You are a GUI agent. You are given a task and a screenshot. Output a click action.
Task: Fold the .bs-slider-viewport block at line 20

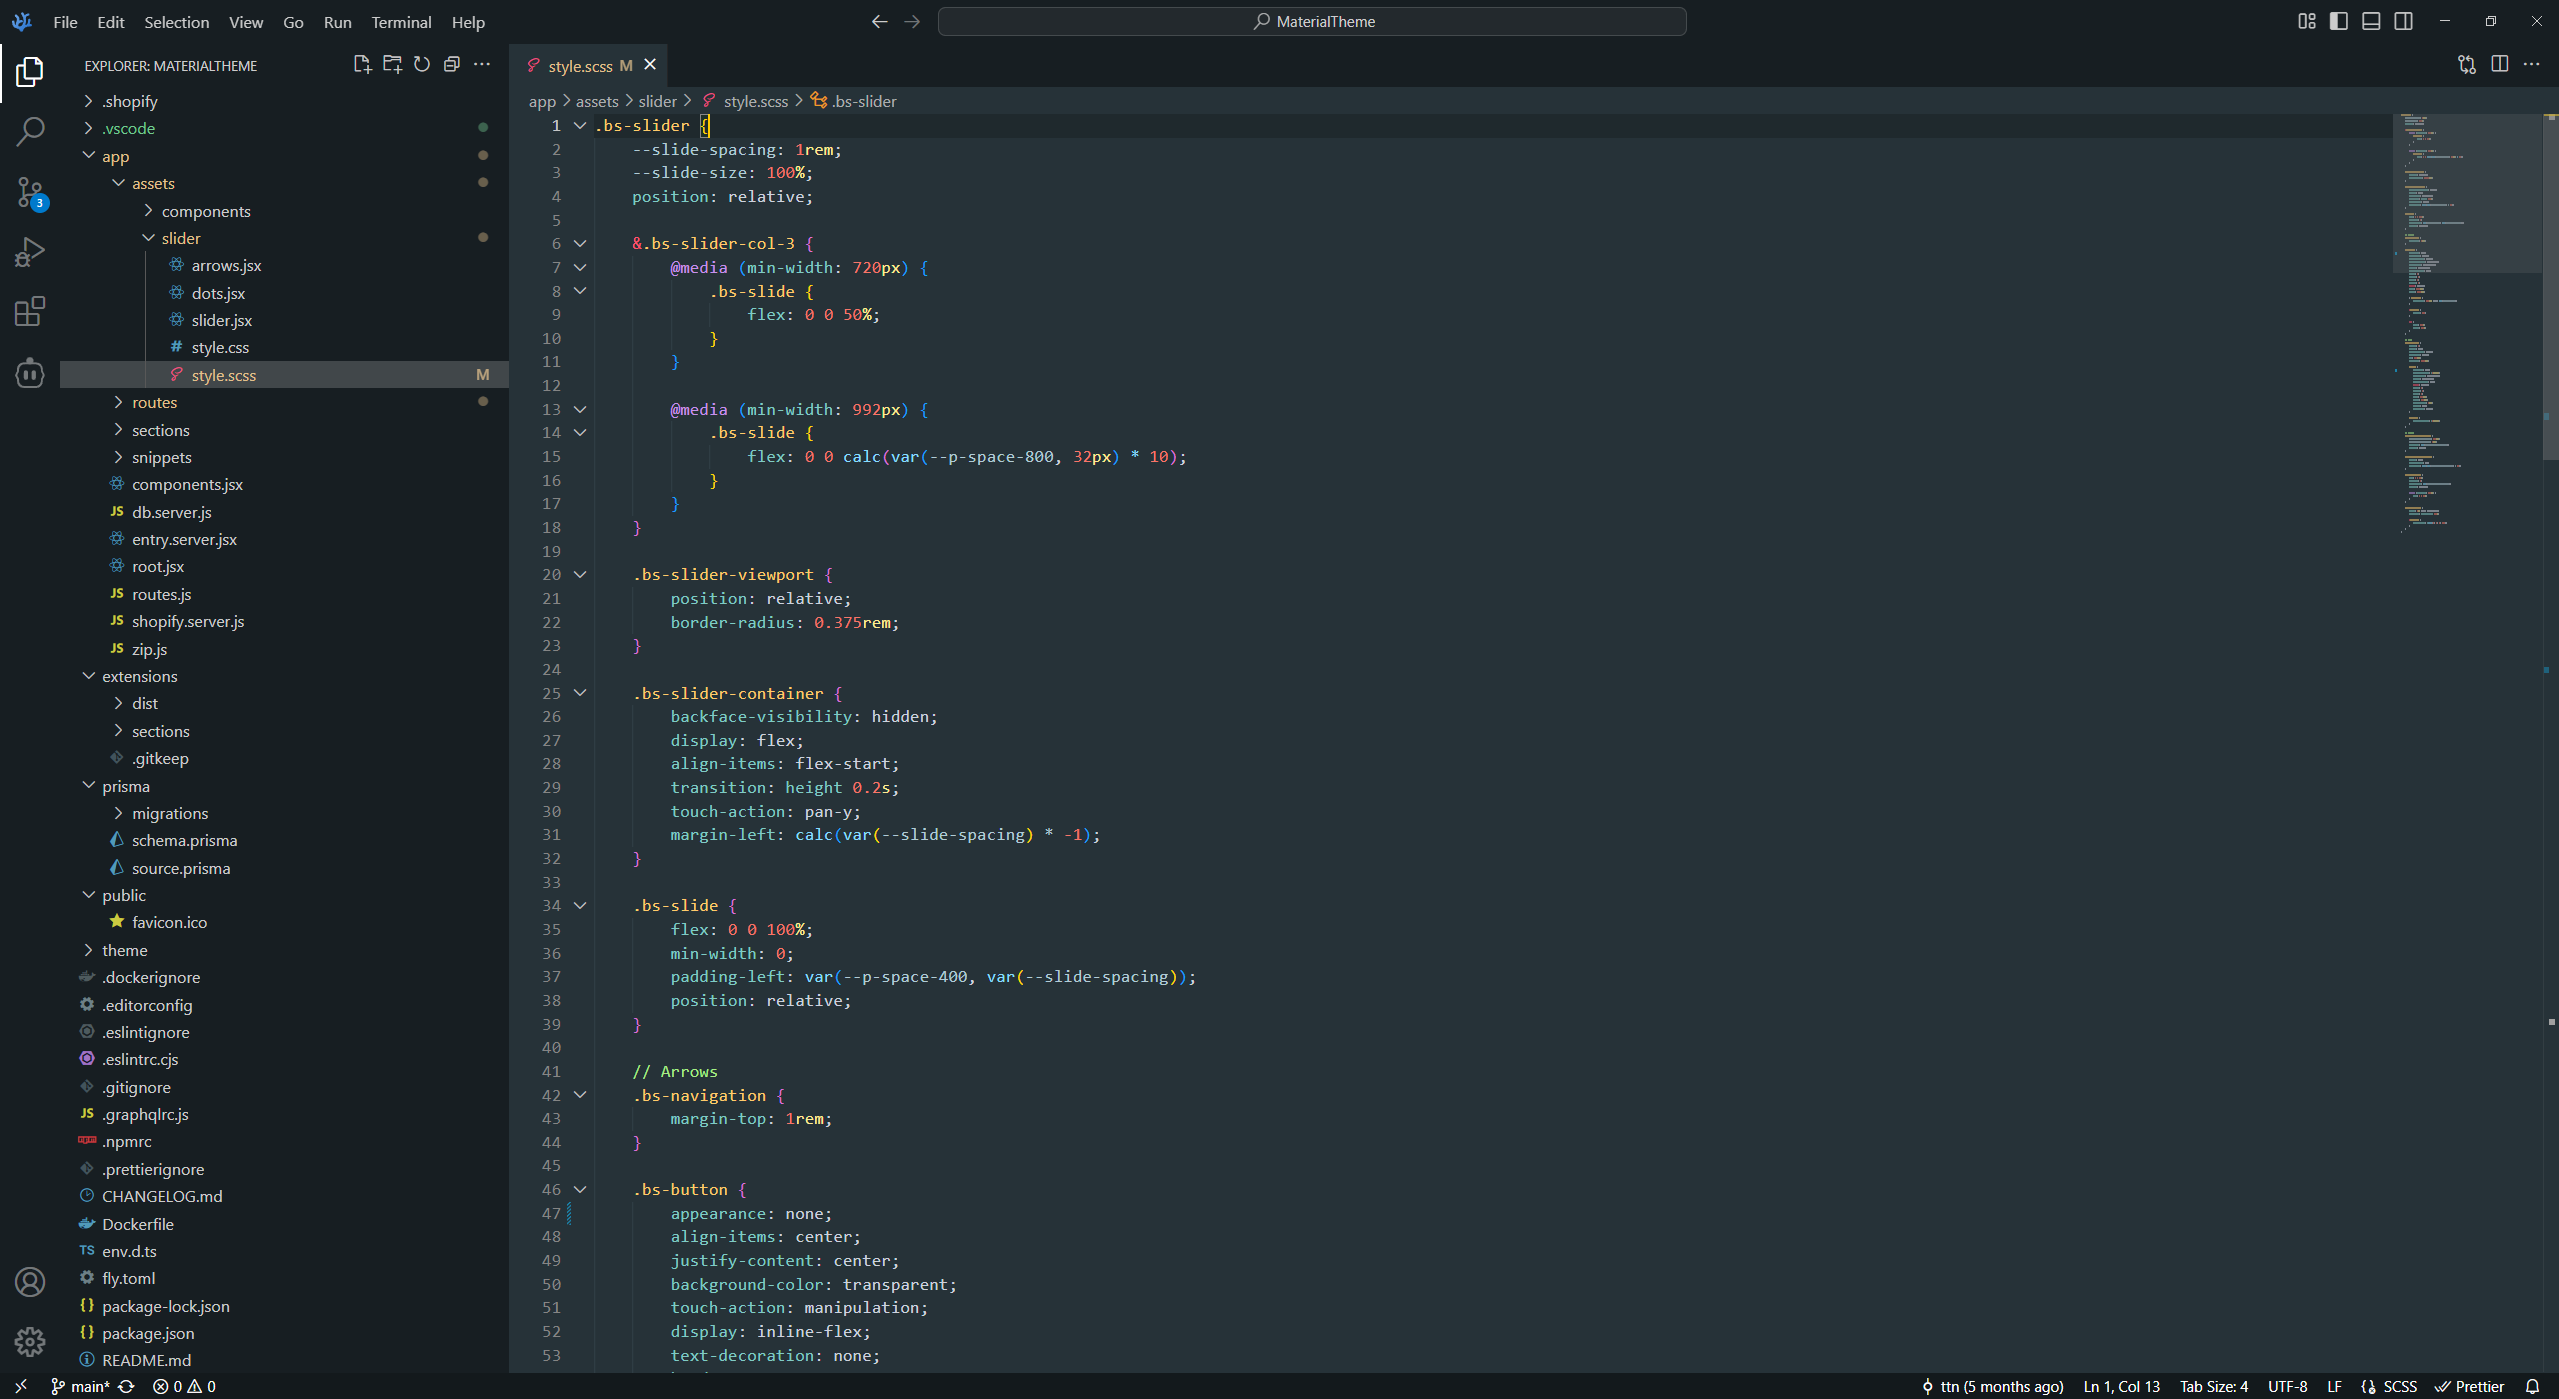click(x=579, y=574)
